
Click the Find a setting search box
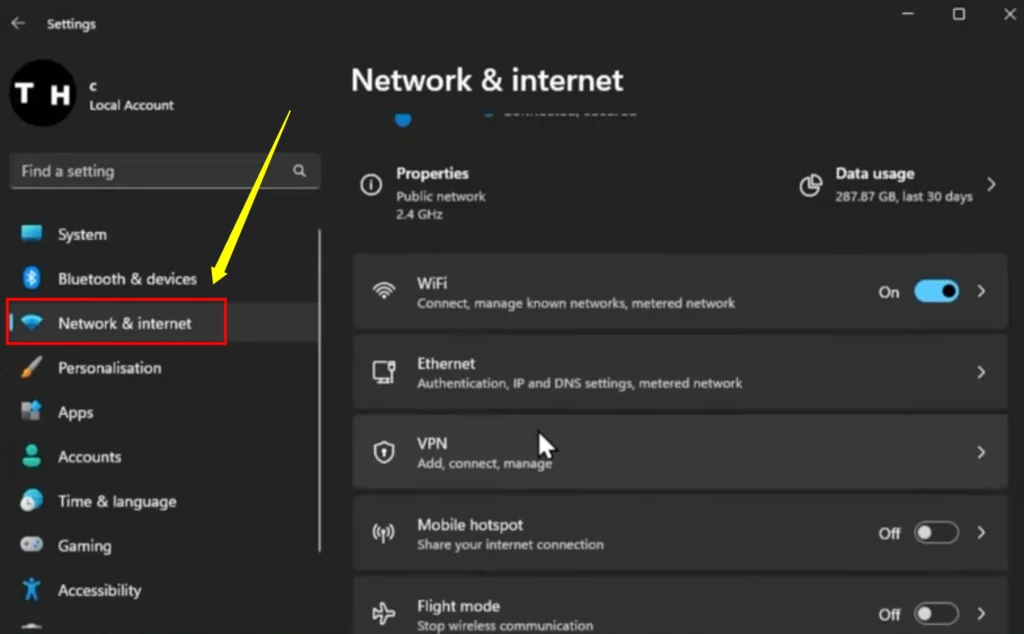tap(165, 171)
